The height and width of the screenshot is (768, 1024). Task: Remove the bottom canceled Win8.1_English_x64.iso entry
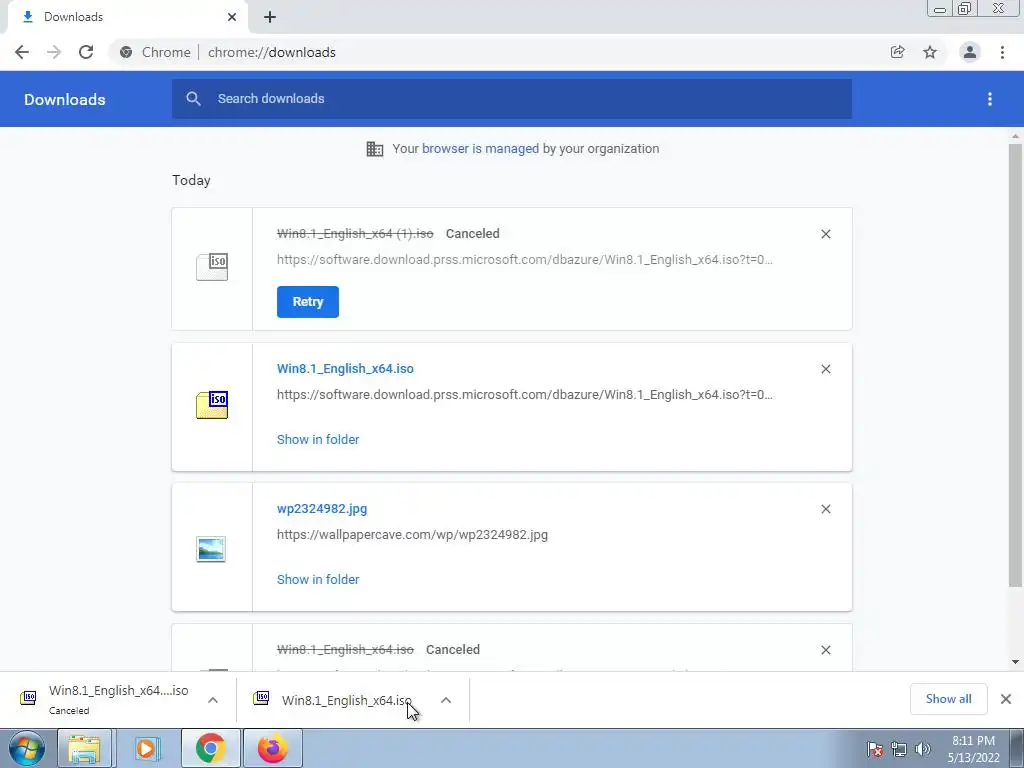tap(825, 650)
